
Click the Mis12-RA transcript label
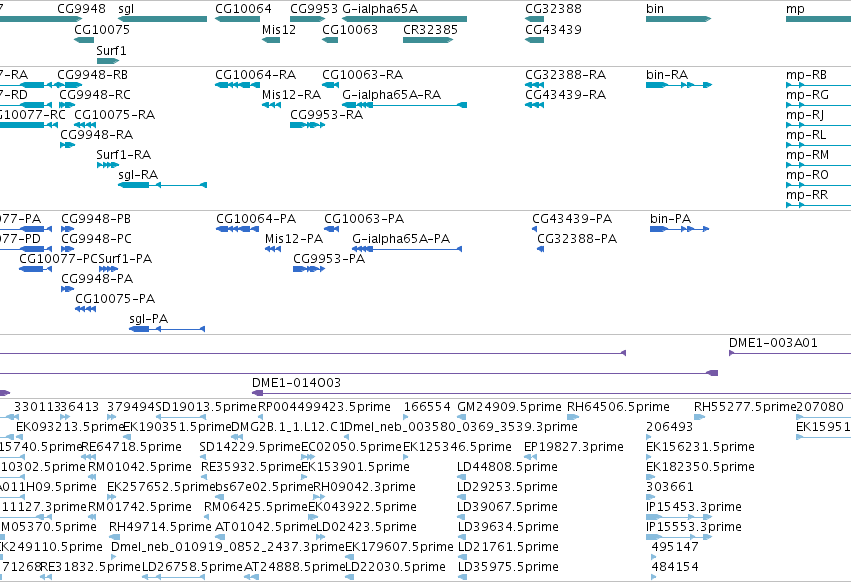(291, 94)
